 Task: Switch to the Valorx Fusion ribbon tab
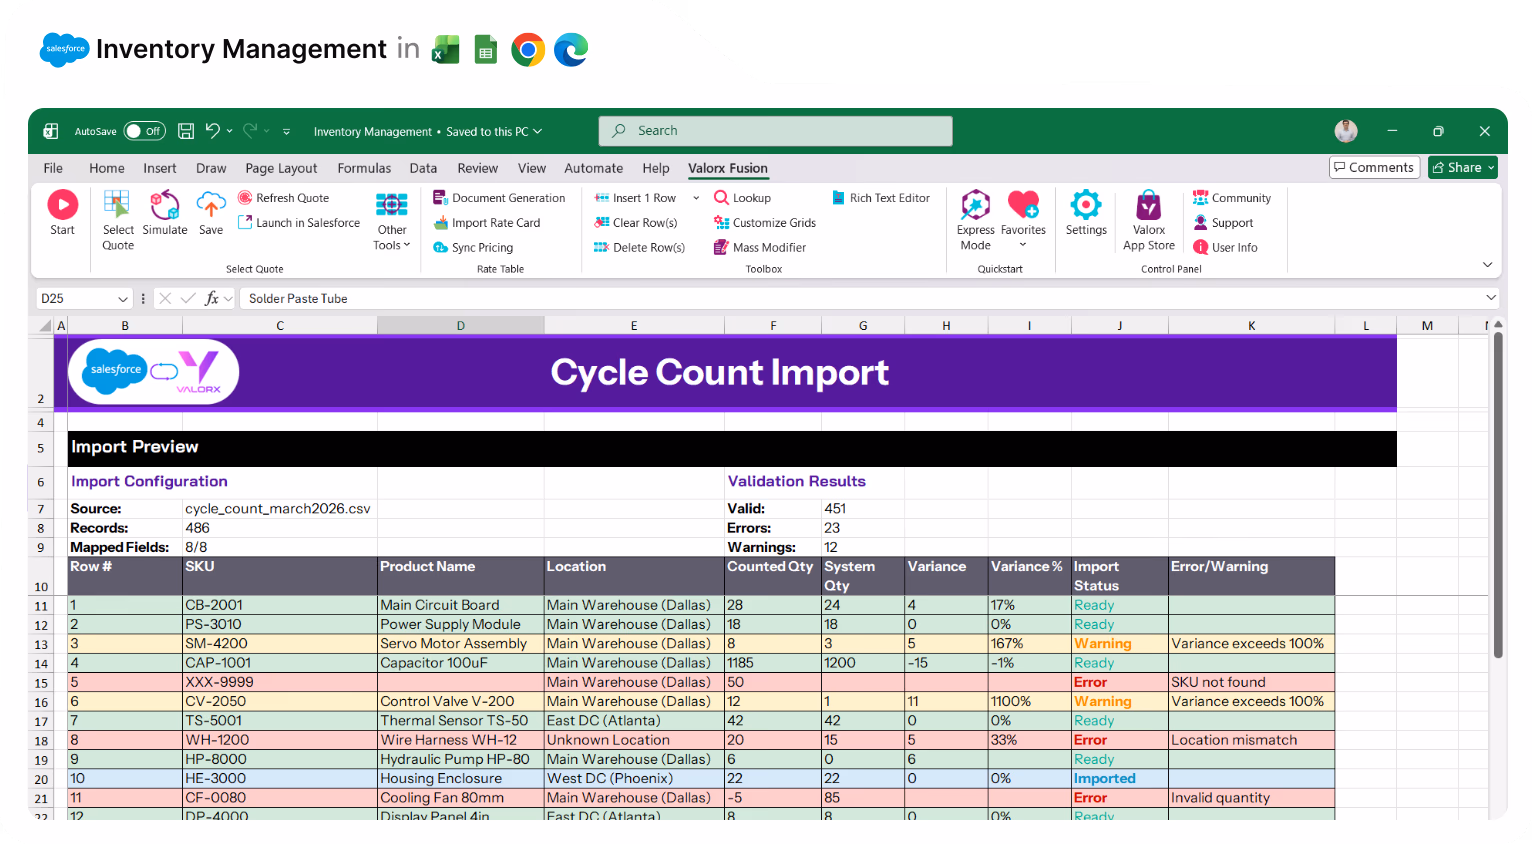[x=727, y=168]
